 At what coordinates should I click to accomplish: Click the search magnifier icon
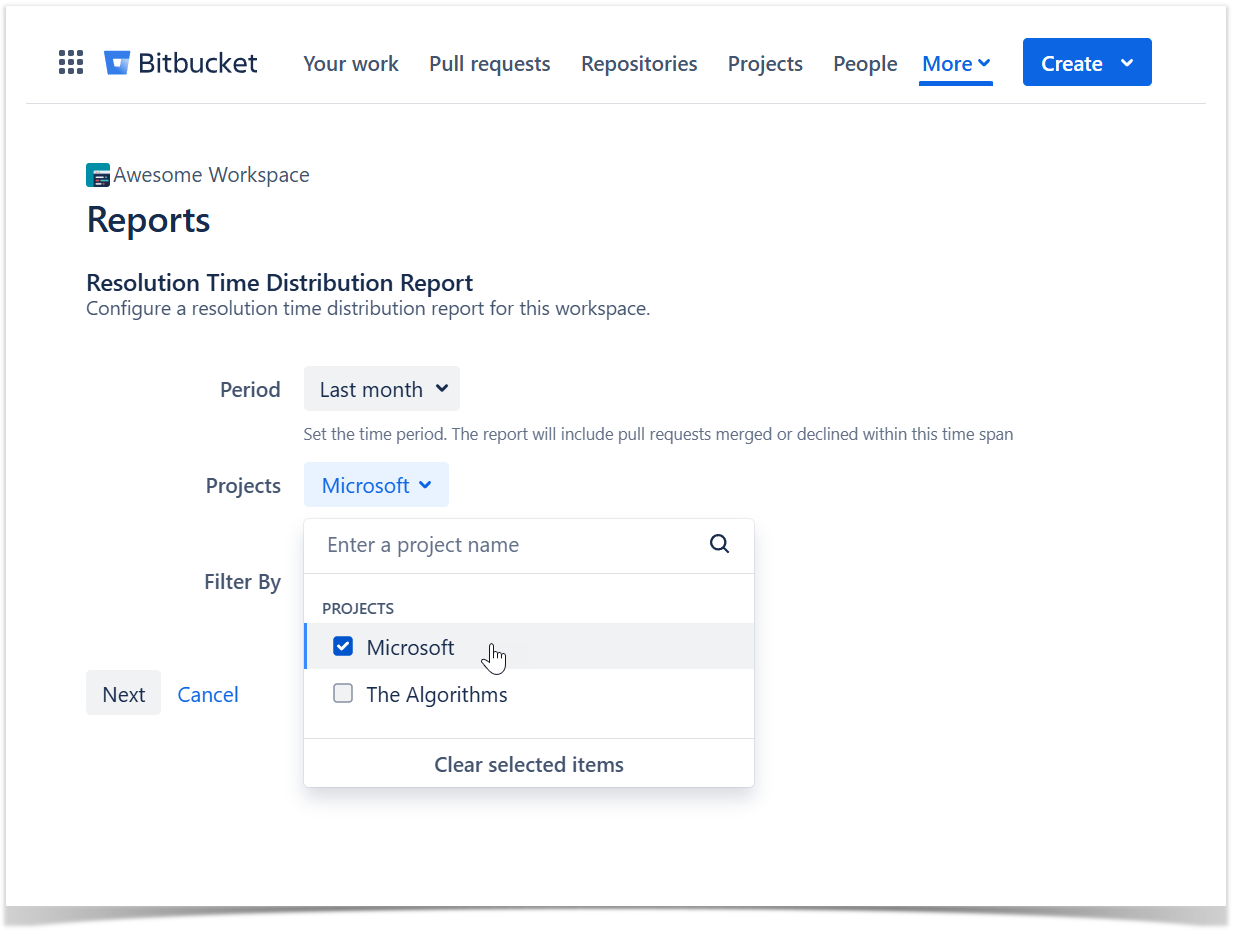(719, 545)
